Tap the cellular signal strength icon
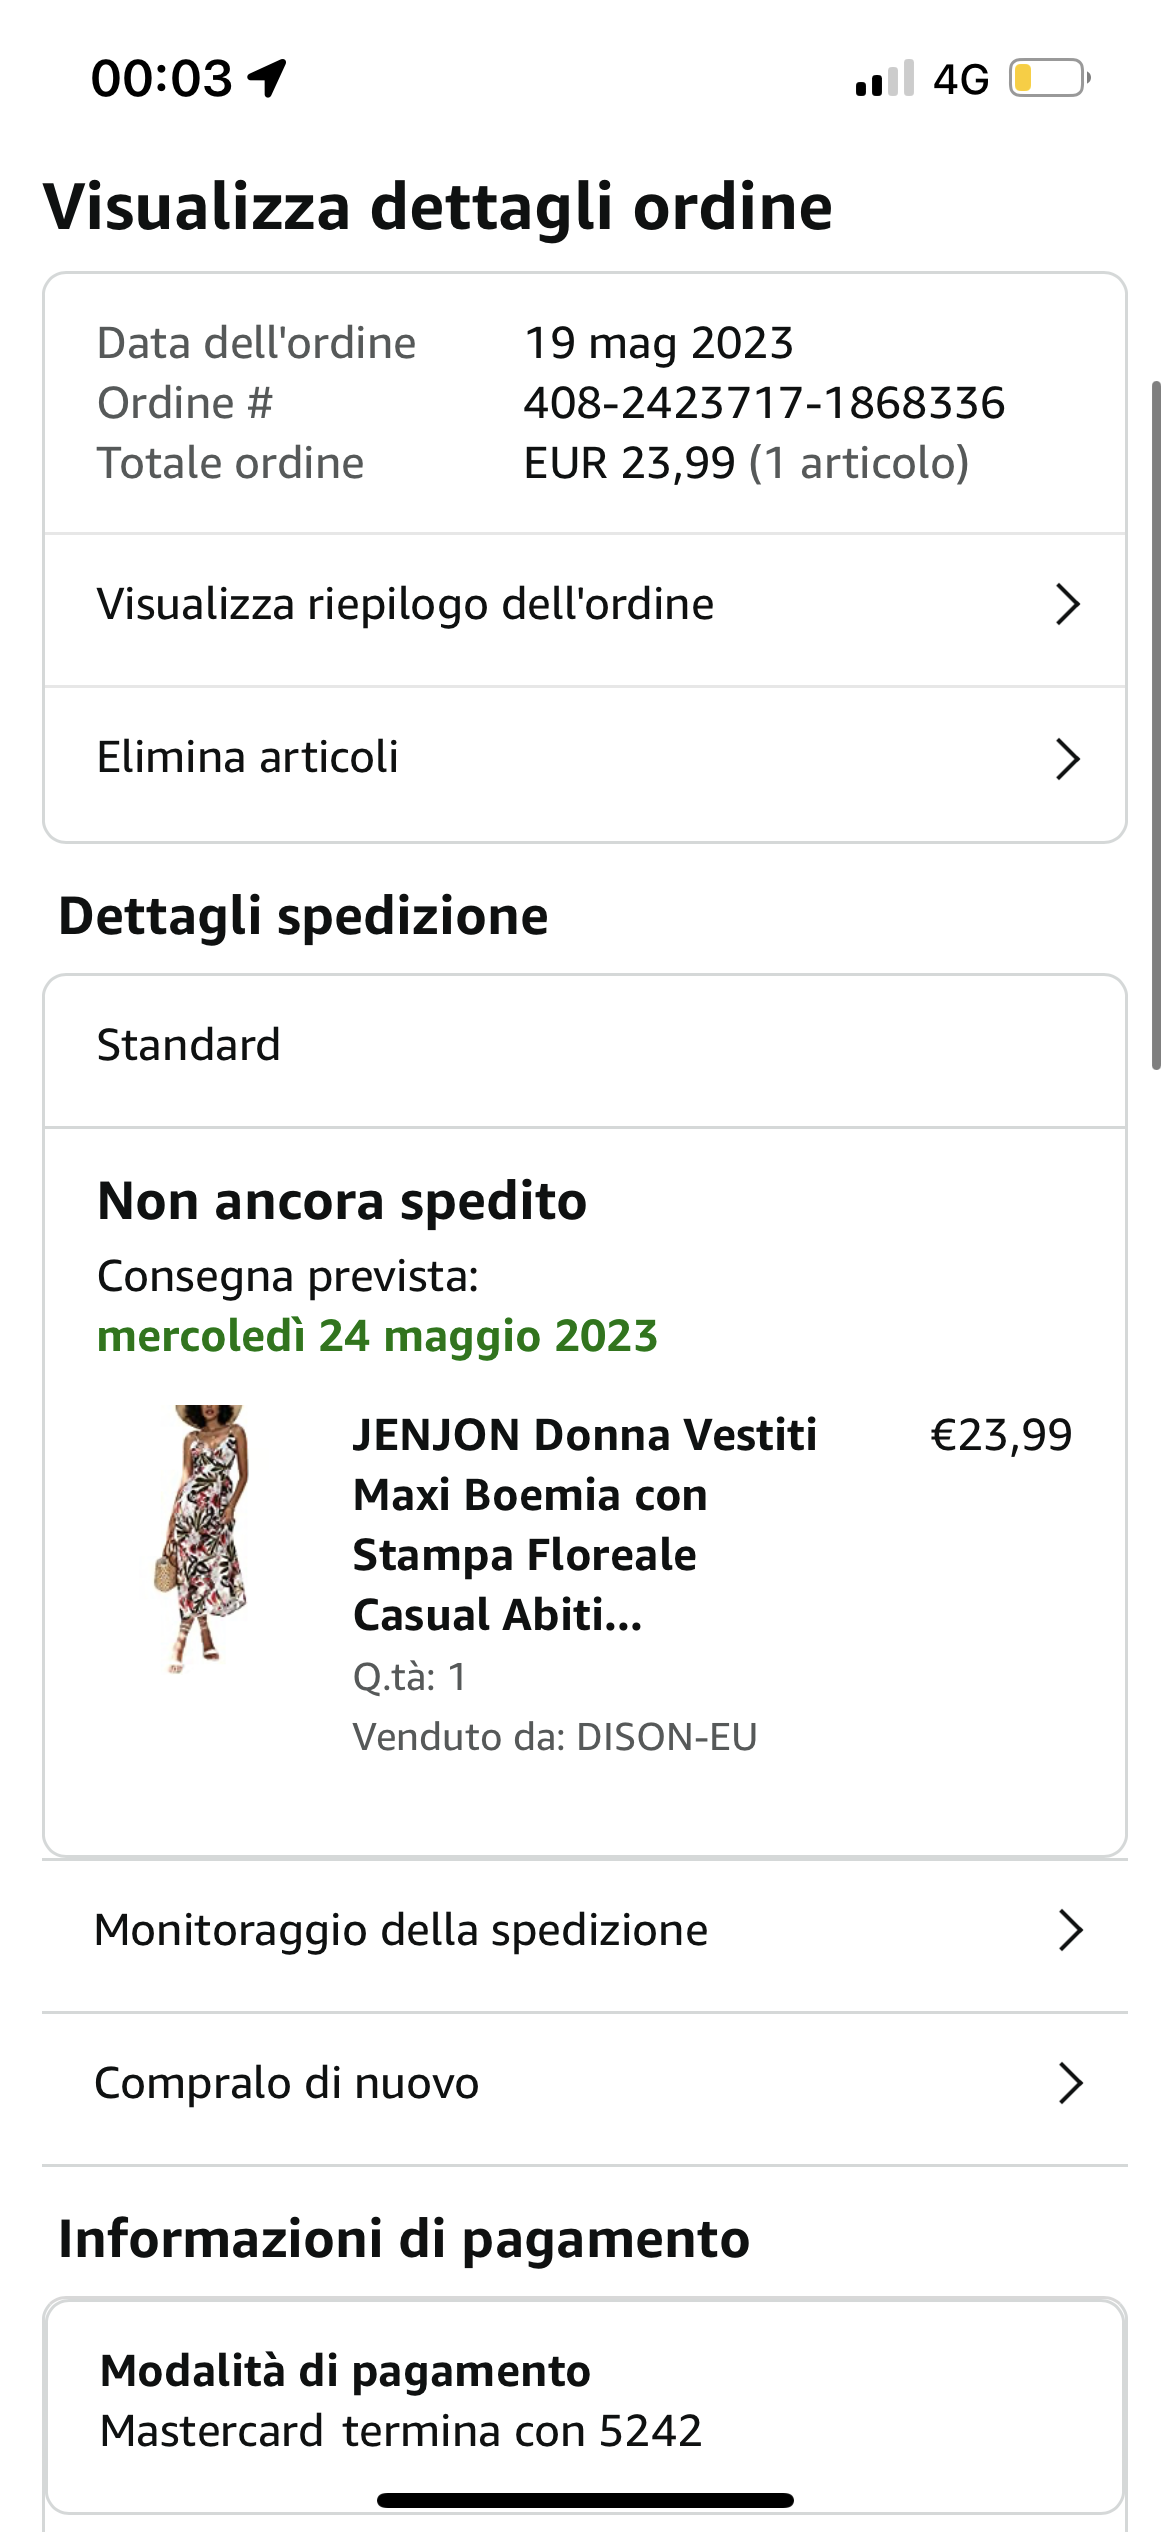This screenshot has height=2532, width=1170. (885, 79)
